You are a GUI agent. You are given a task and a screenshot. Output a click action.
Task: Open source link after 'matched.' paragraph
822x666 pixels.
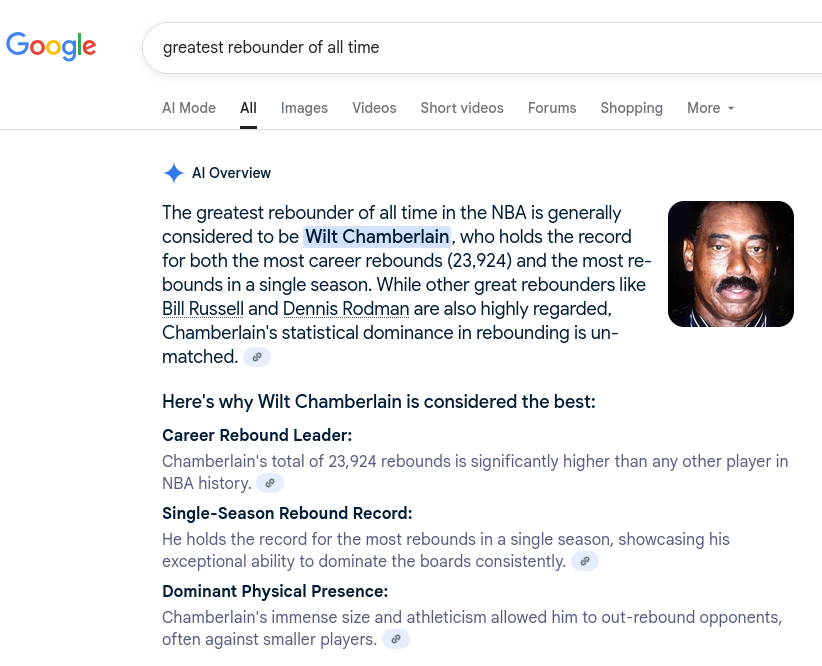[x=257, y=357]
